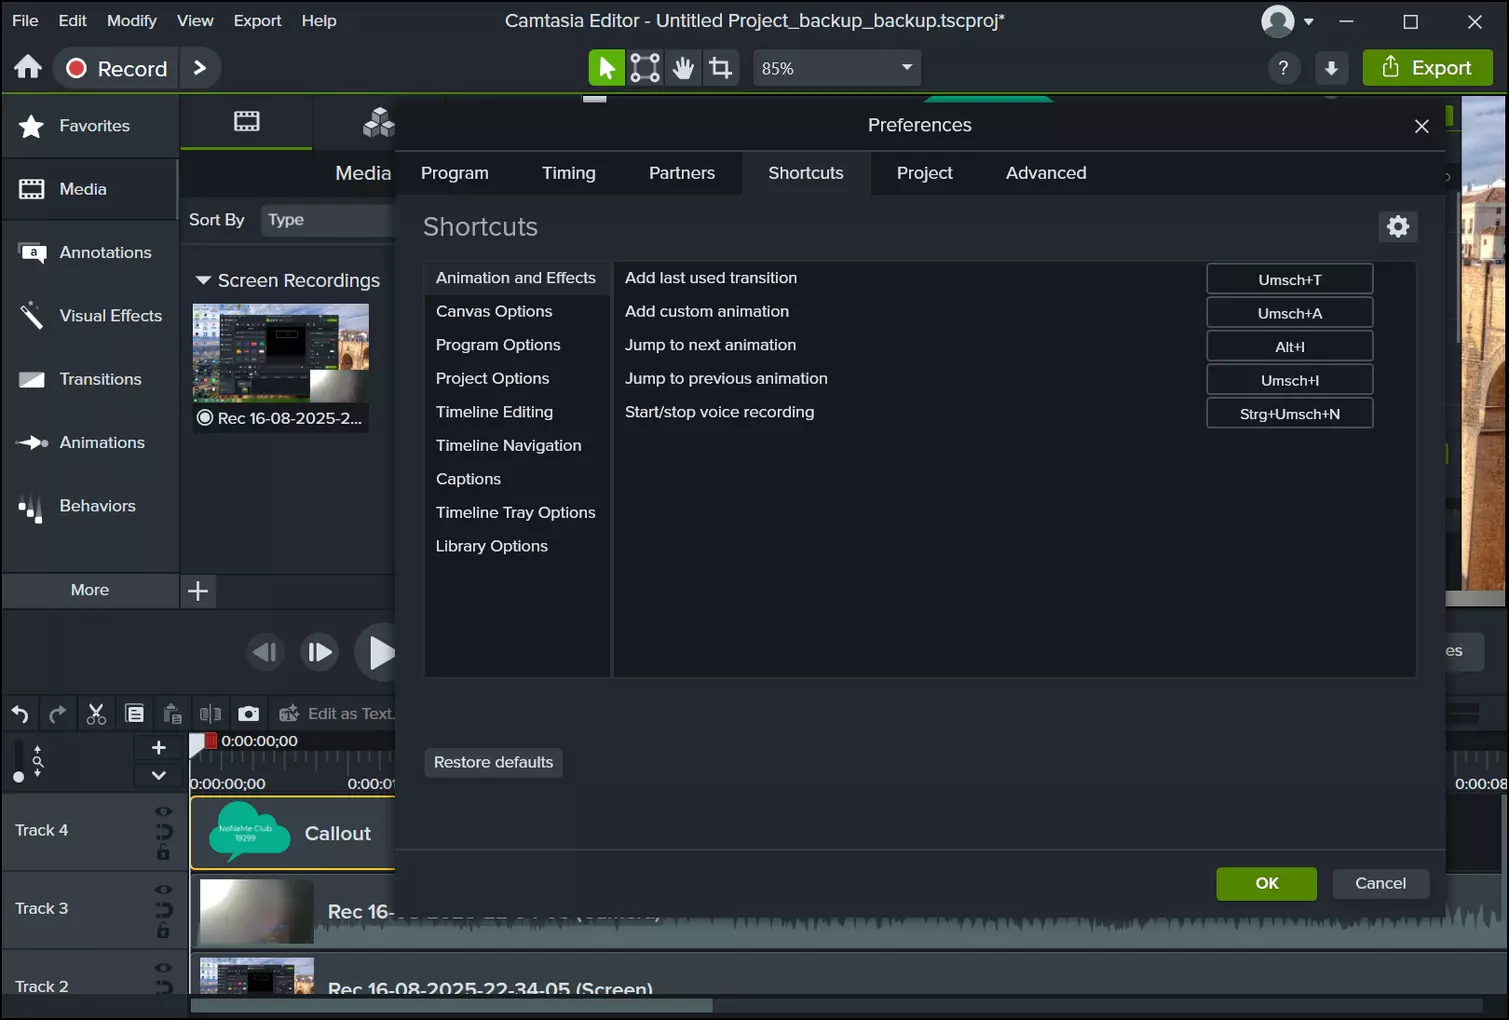
Task: Click the green Export button
Action: 1428,68
